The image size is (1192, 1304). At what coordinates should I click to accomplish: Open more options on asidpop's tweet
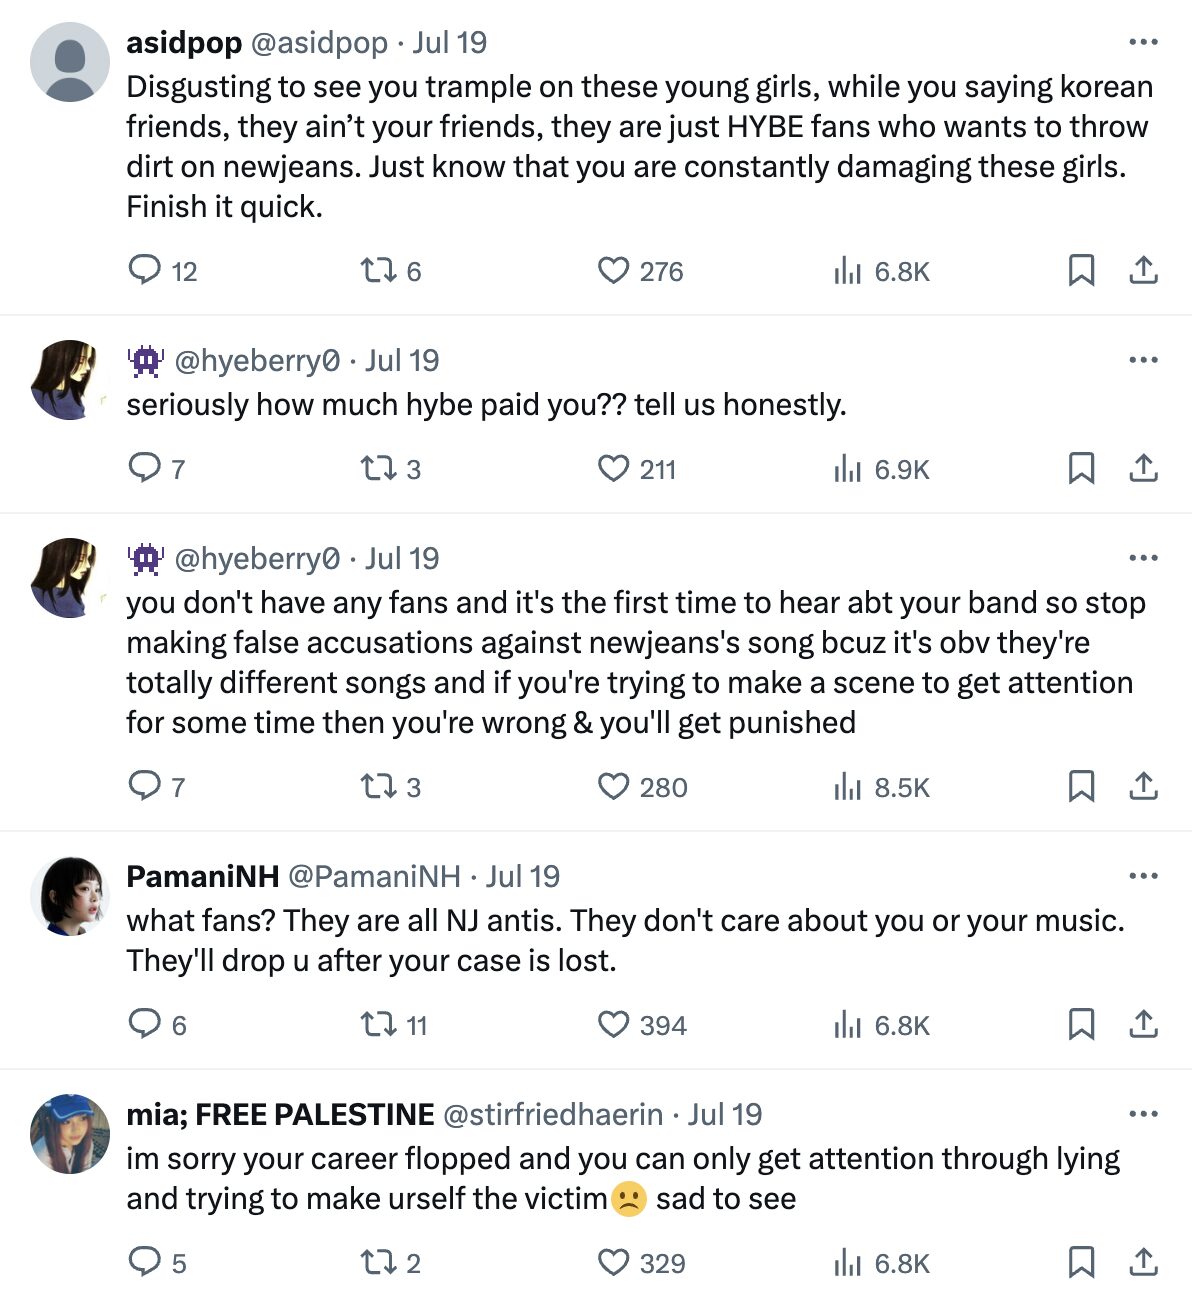(1142, 42)
